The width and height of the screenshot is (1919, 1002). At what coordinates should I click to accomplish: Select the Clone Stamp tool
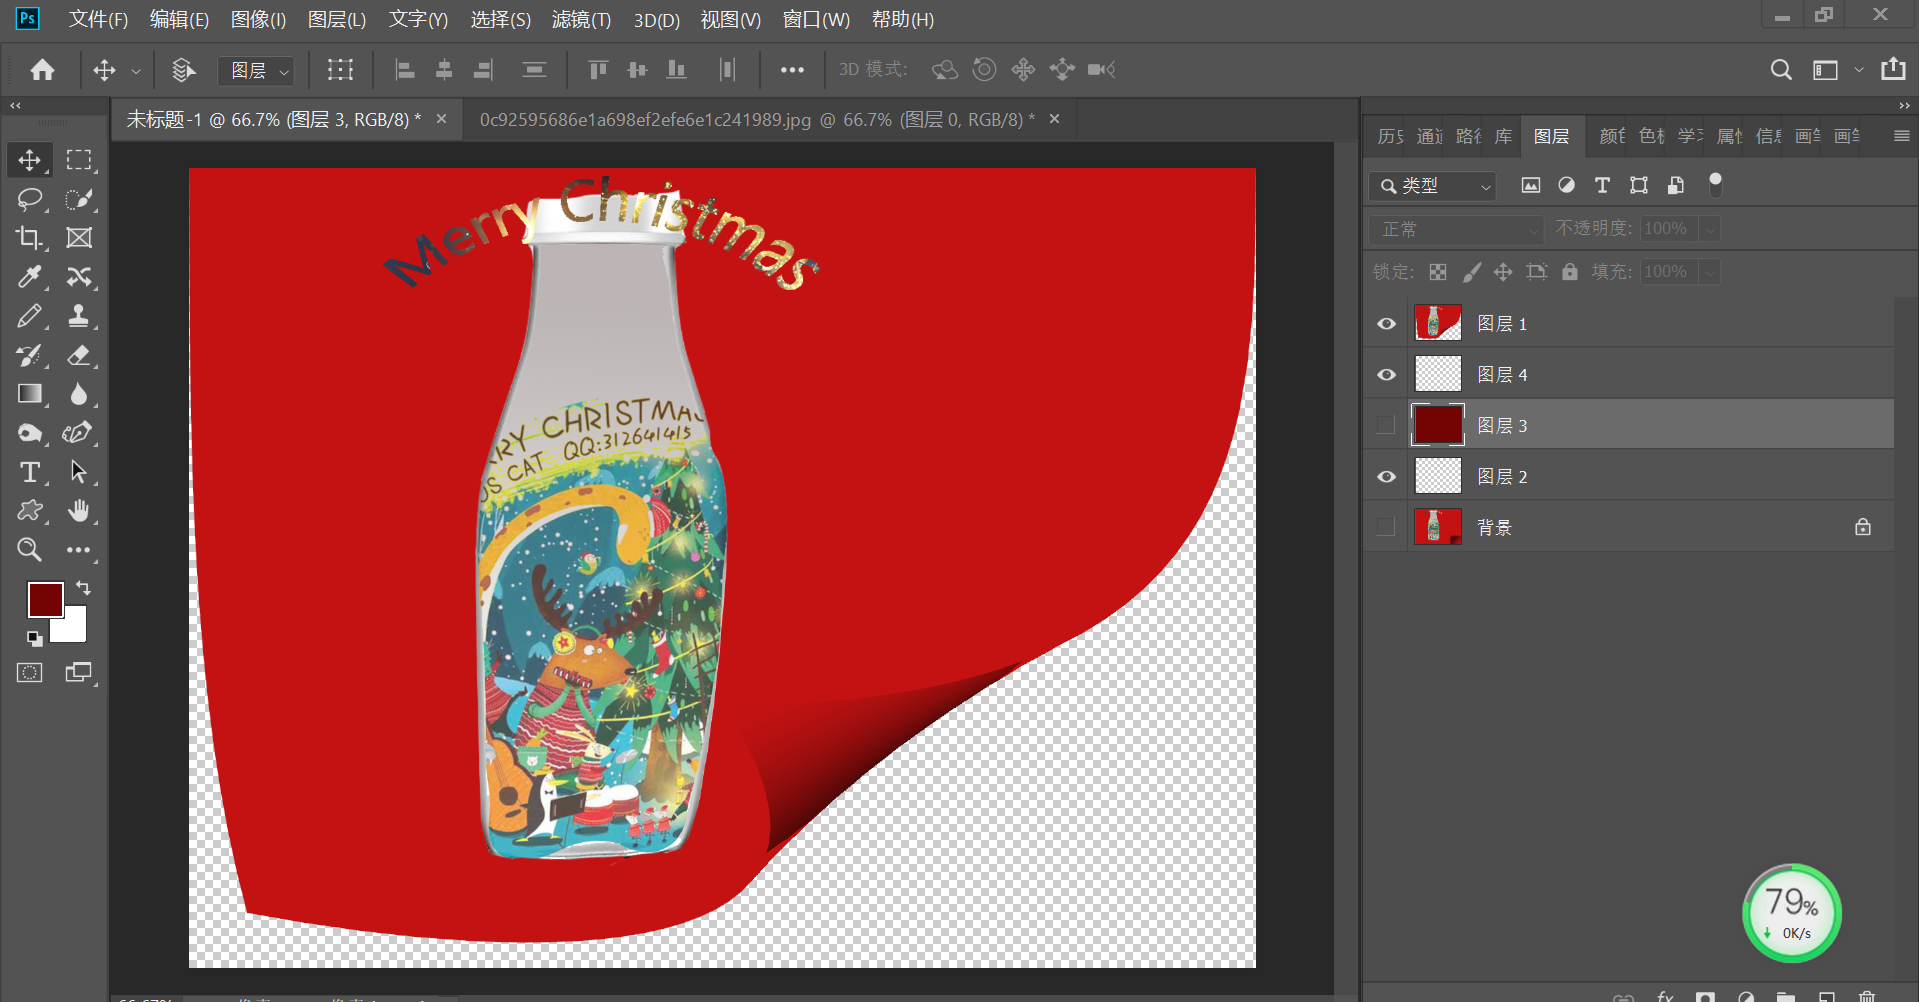click(x=79, y=316)
